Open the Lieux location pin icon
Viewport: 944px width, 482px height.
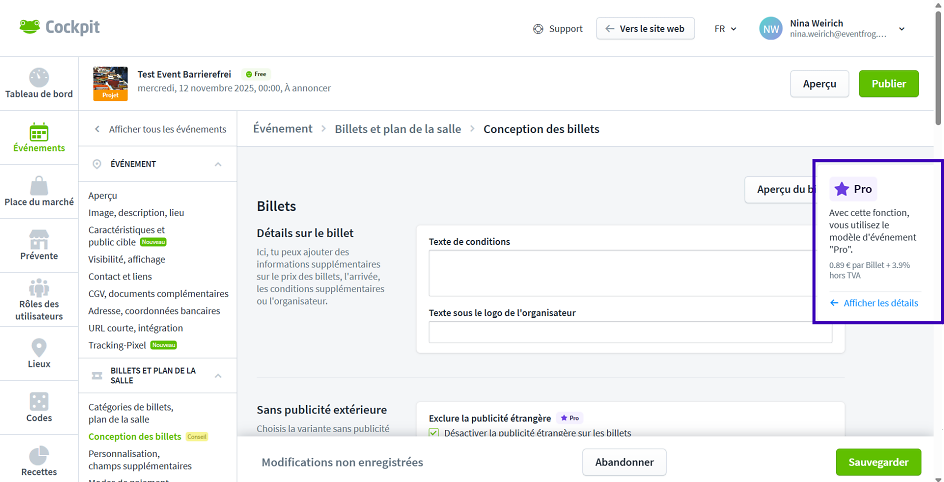(x=39, y=348)
